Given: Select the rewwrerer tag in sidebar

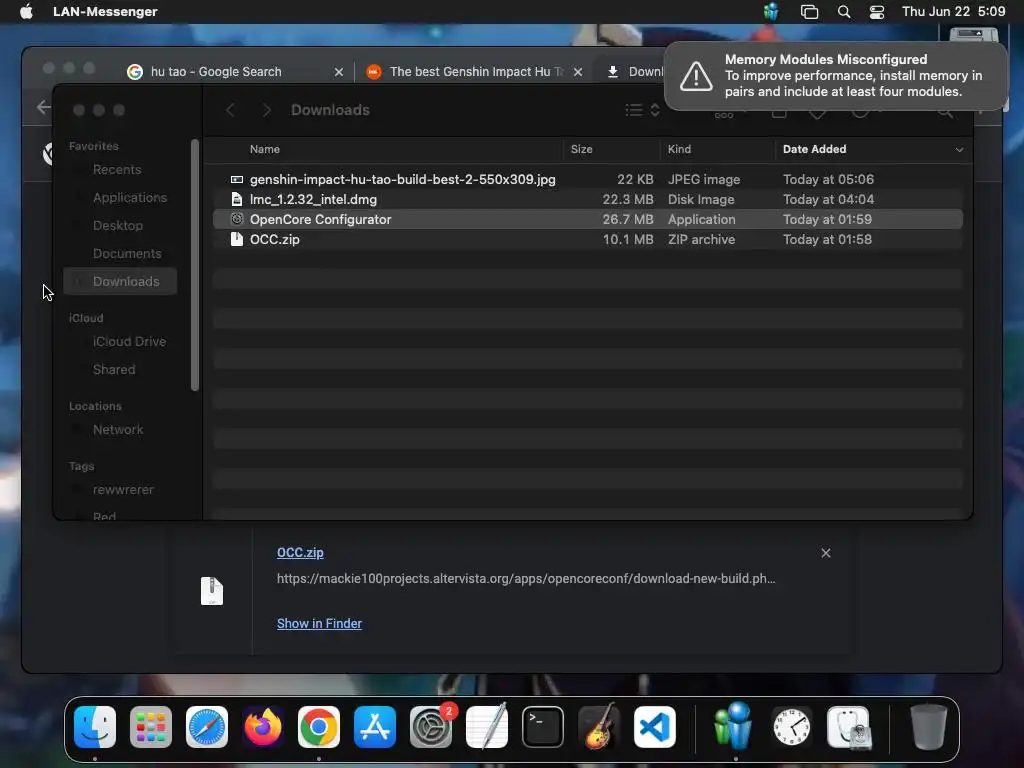Looking at the screenshot, I should (x=123, y=490).
